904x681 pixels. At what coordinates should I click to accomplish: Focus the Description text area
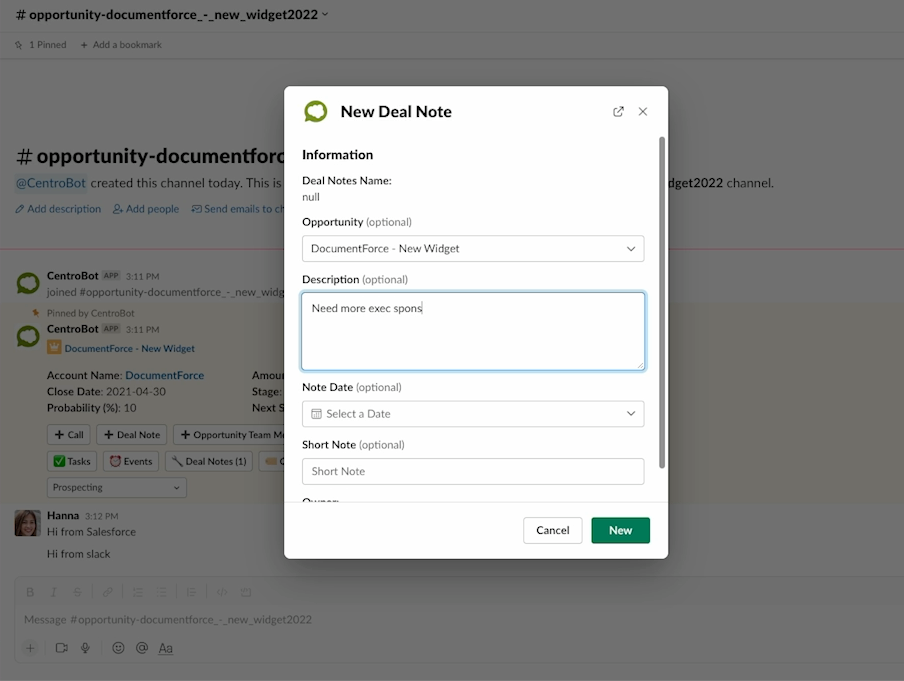473,331
